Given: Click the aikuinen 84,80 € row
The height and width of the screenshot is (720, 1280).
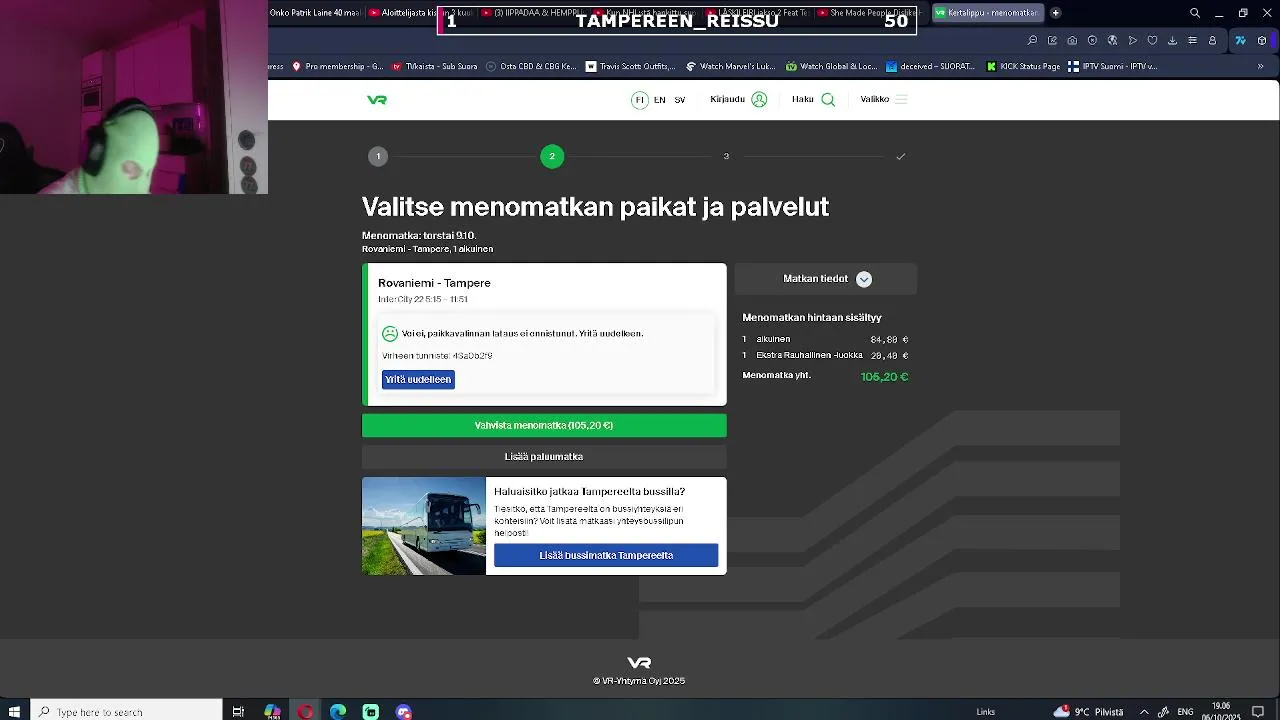Looking at the screenshot, I should point(825,340).
